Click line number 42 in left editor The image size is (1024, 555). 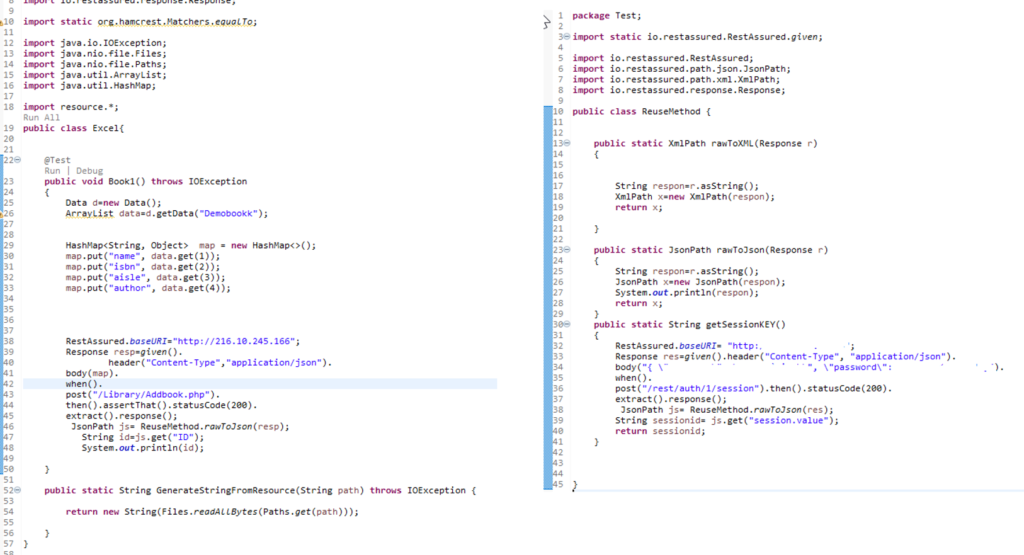point(8,384)
